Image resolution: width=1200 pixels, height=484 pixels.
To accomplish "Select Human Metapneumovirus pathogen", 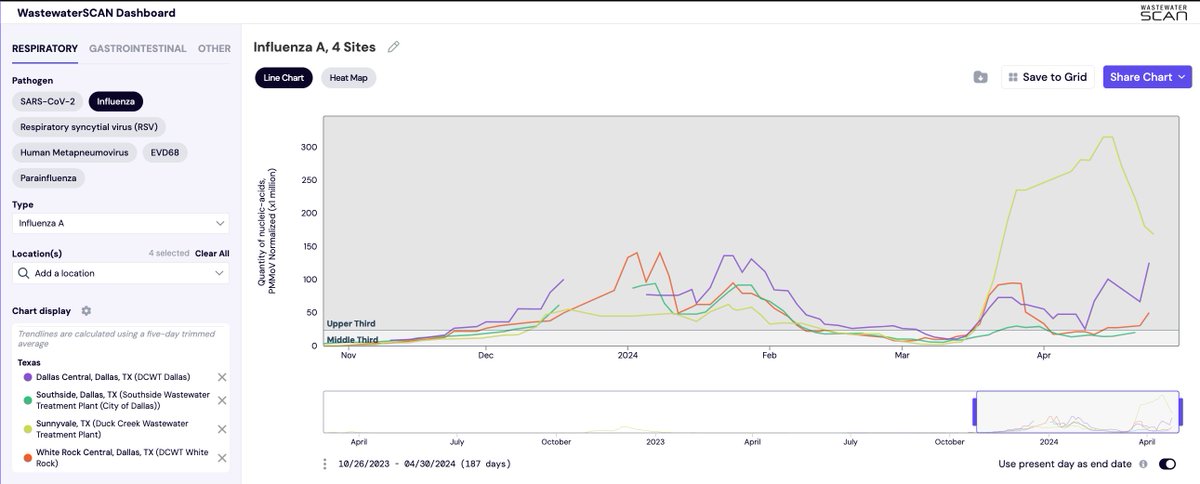I will pos(73,153).
